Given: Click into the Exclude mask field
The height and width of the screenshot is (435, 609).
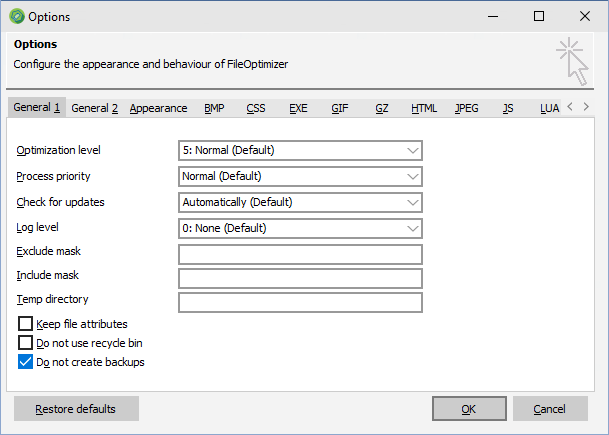Looking at the screenshot, I should [x=300, y=254].
